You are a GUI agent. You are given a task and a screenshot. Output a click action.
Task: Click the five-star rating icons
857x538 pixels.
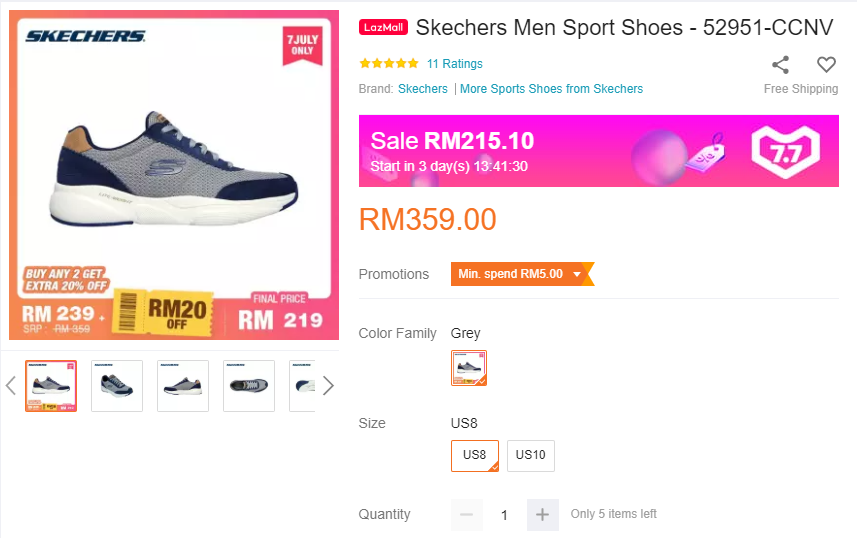coord(388,64)
